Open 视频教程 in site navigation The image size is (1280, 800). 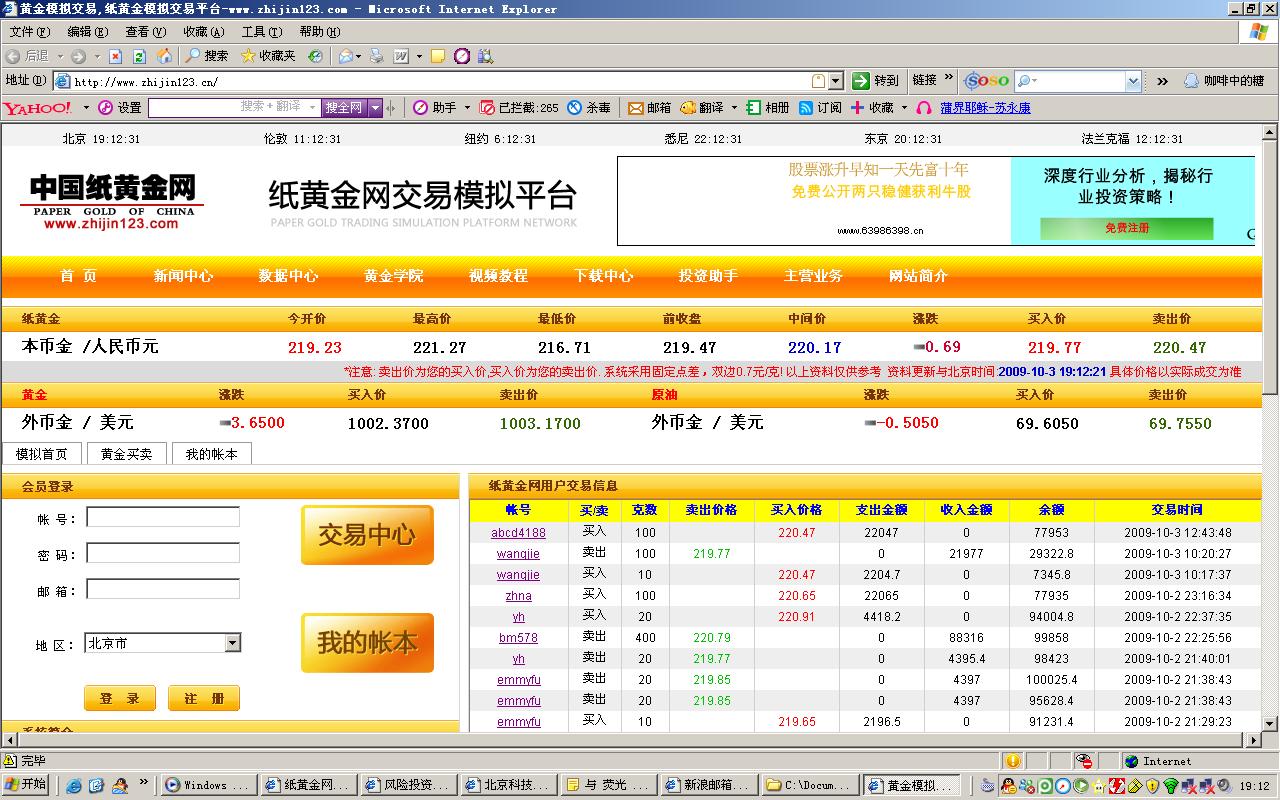click(498, 276)
